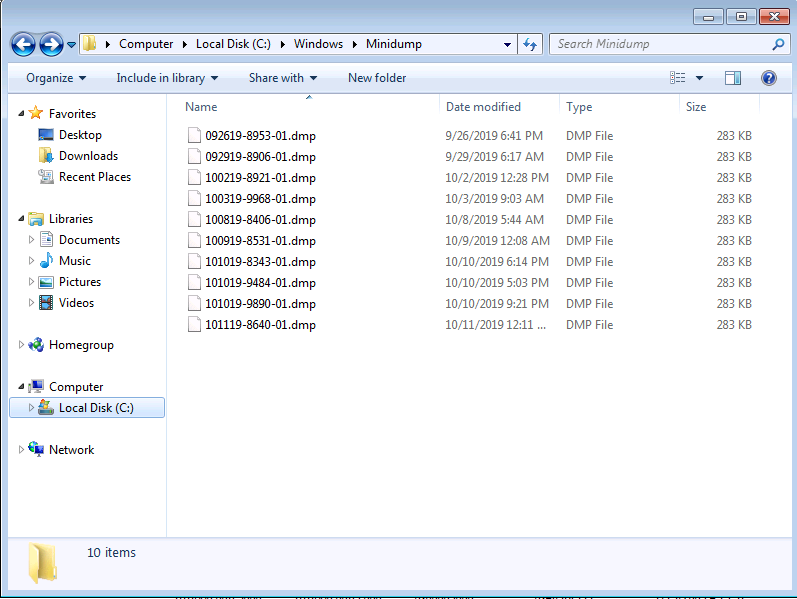Click the folder icon in the address bar
797x599 pixels.
pyautogui.click(x=90, y=44)
